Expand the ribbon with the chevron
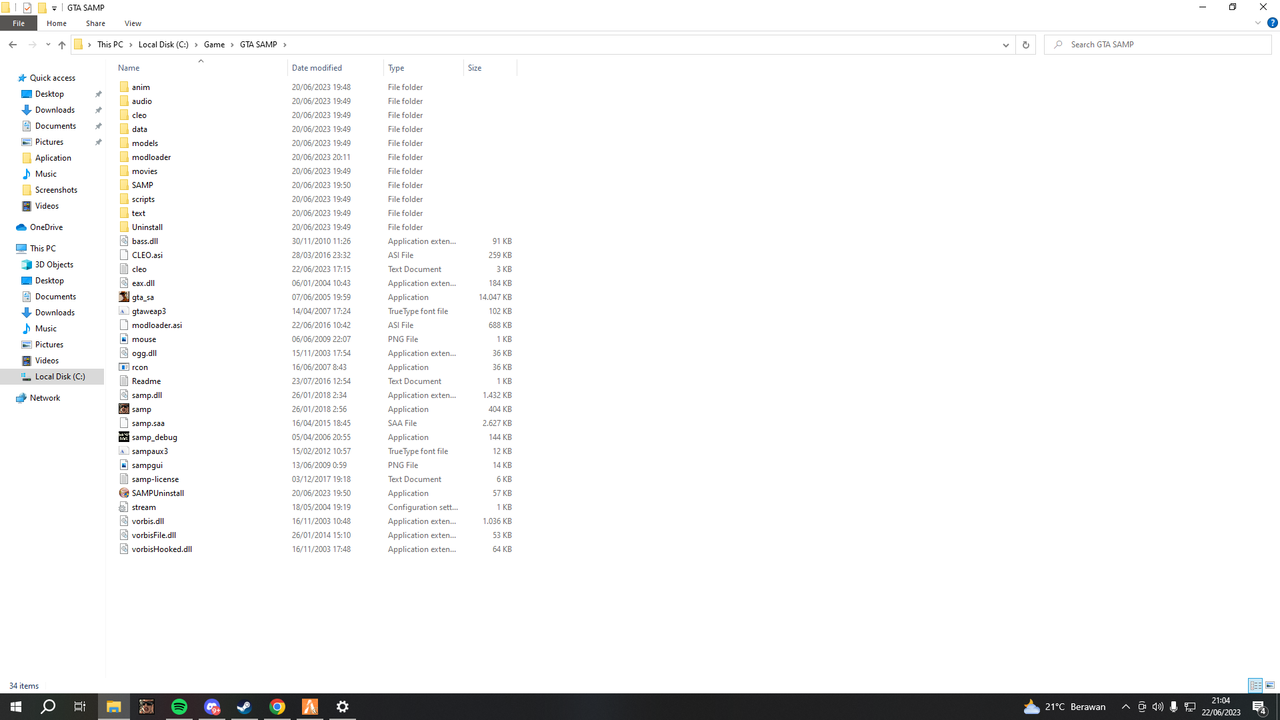Screen dimensions: 1280x720 (x=1256, y=23)
